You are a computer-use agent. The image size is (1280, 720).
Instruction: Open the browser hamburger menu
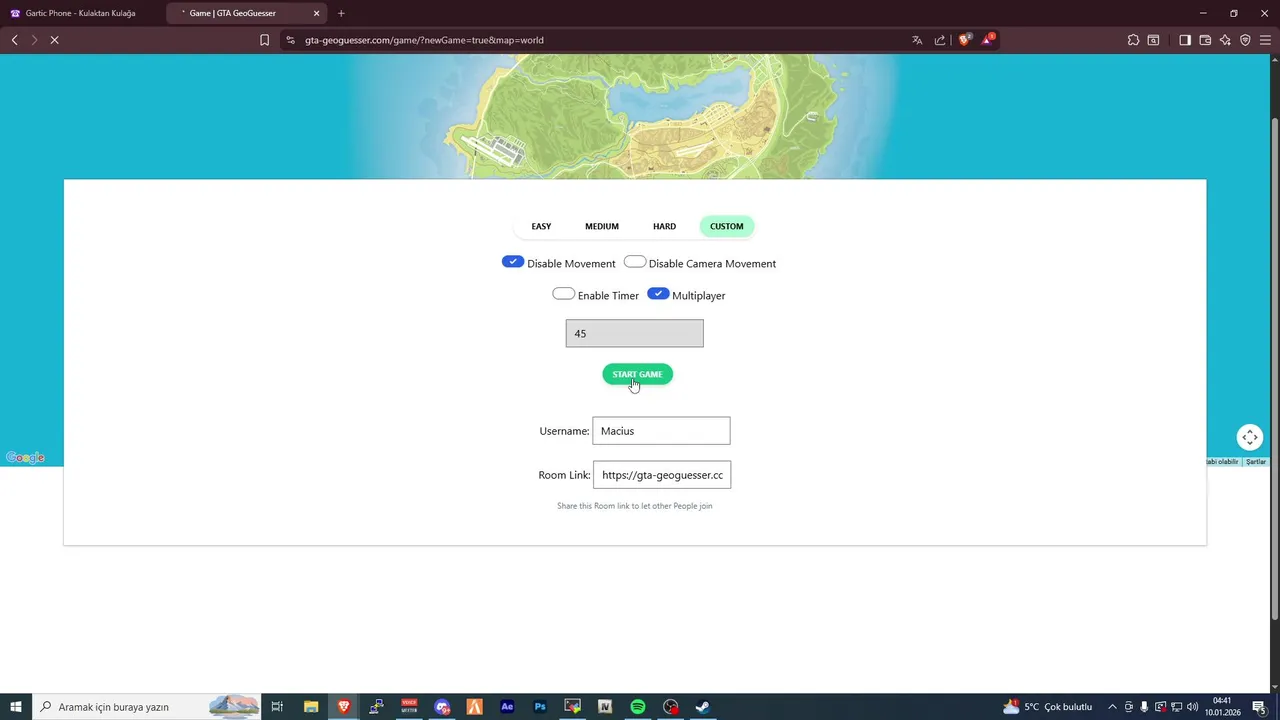[x=1265, y=40]
